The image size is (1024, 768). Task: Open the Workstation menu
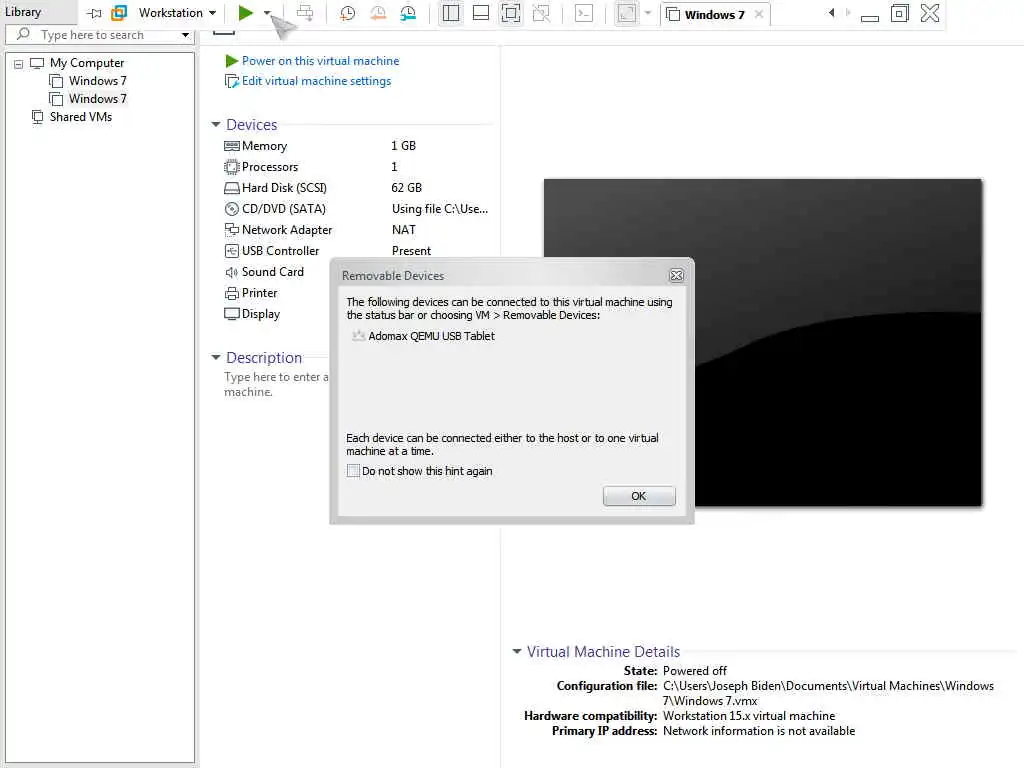point(177,13)
